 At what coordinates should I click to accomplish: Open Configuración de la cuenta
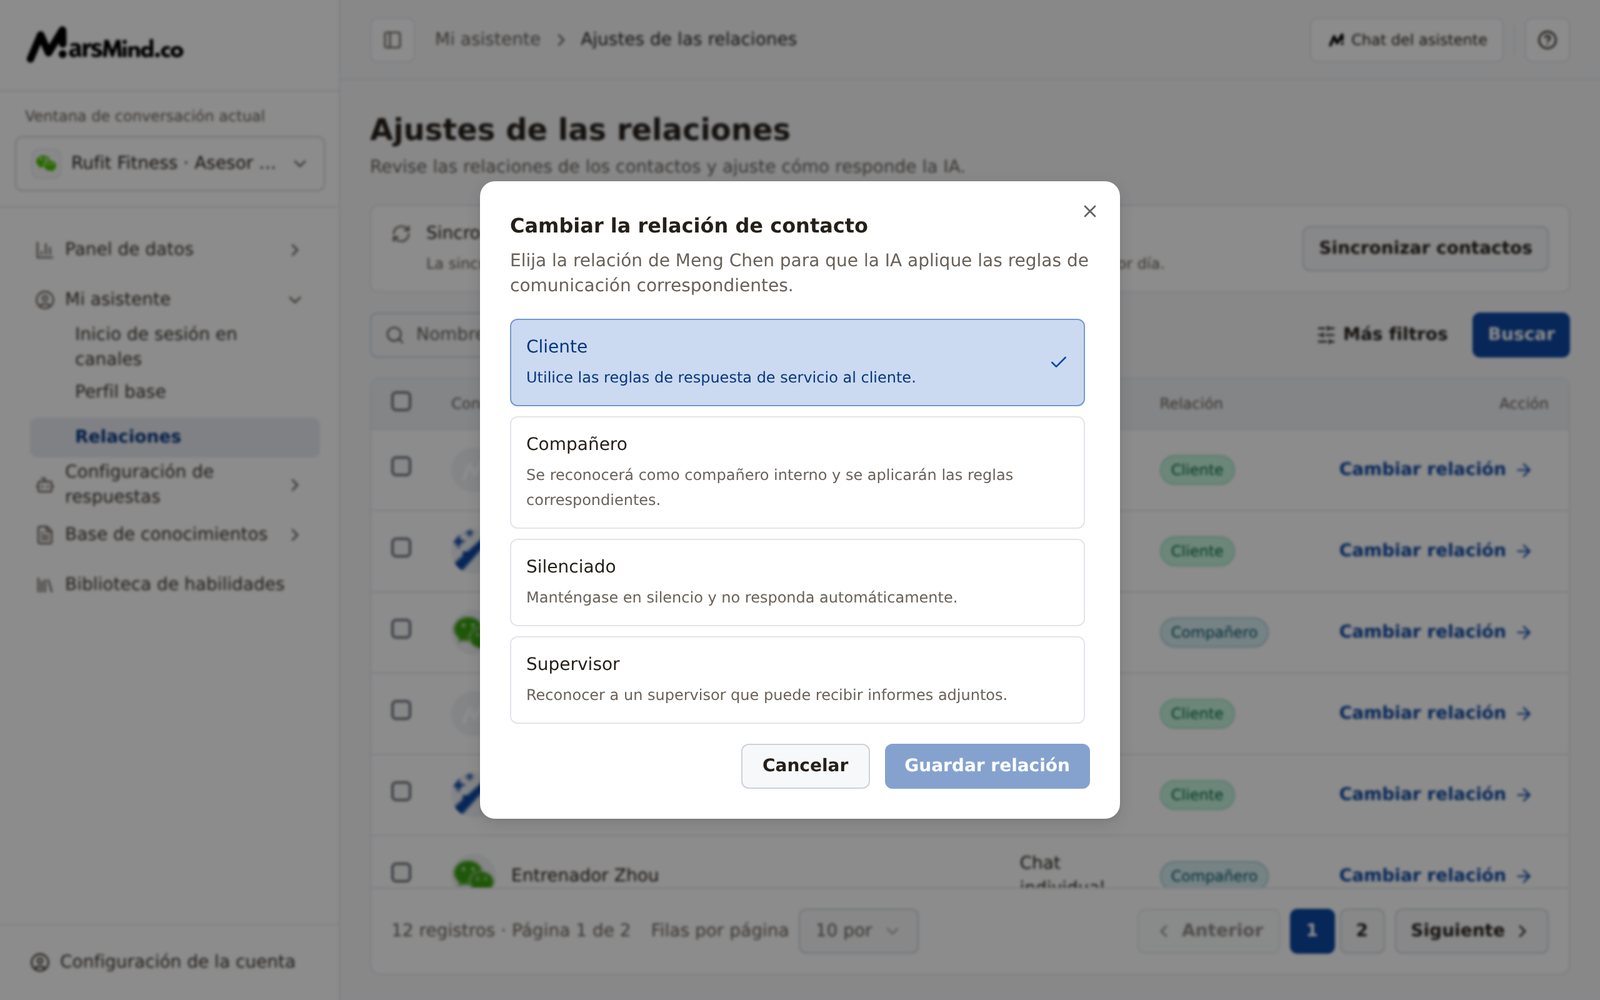(163, 962)
